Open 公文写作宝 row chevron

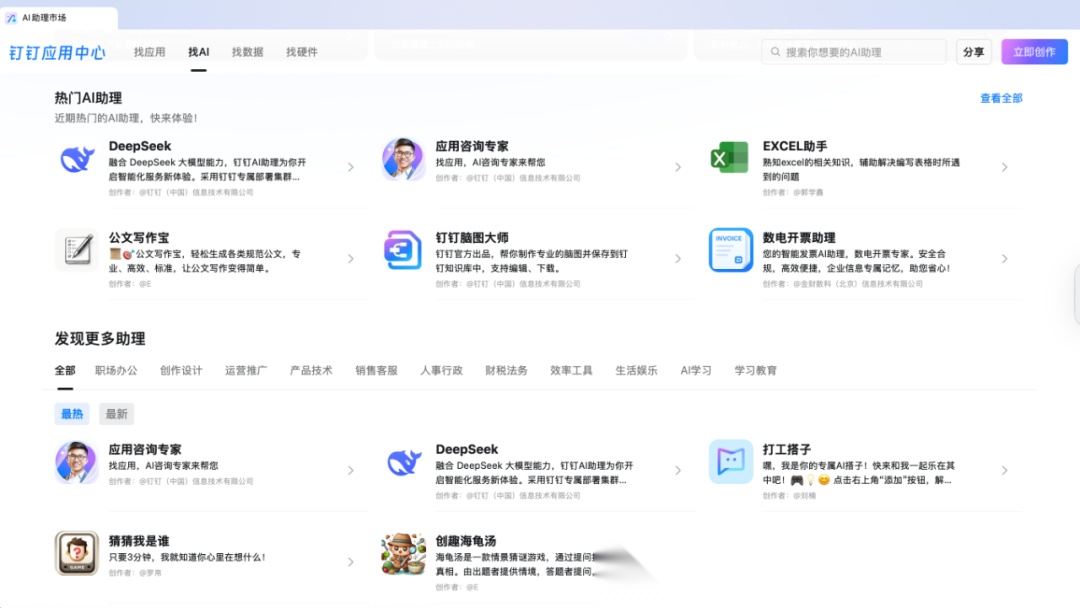(x=351, y=259)
